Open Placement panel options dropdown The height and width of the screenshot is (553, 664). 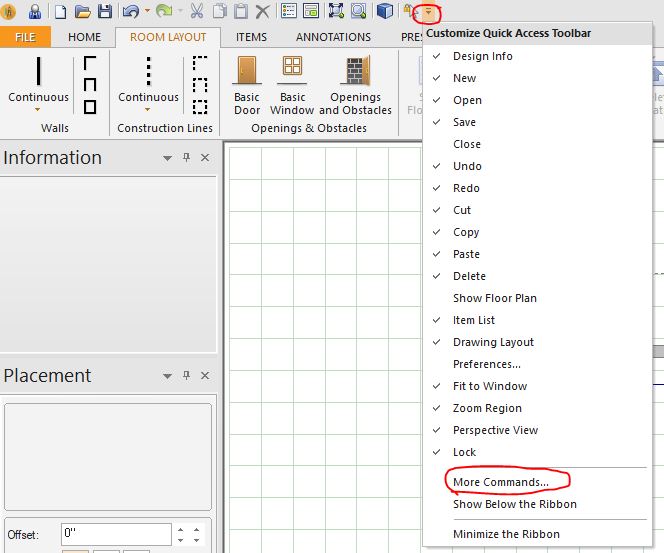(167, 376)
